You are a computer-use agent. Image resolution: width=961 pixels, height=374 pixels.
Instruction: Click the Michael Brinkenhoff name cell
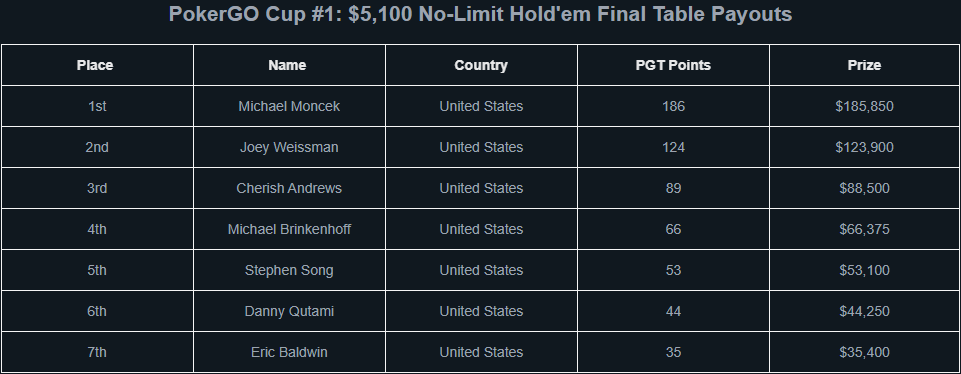289,229
